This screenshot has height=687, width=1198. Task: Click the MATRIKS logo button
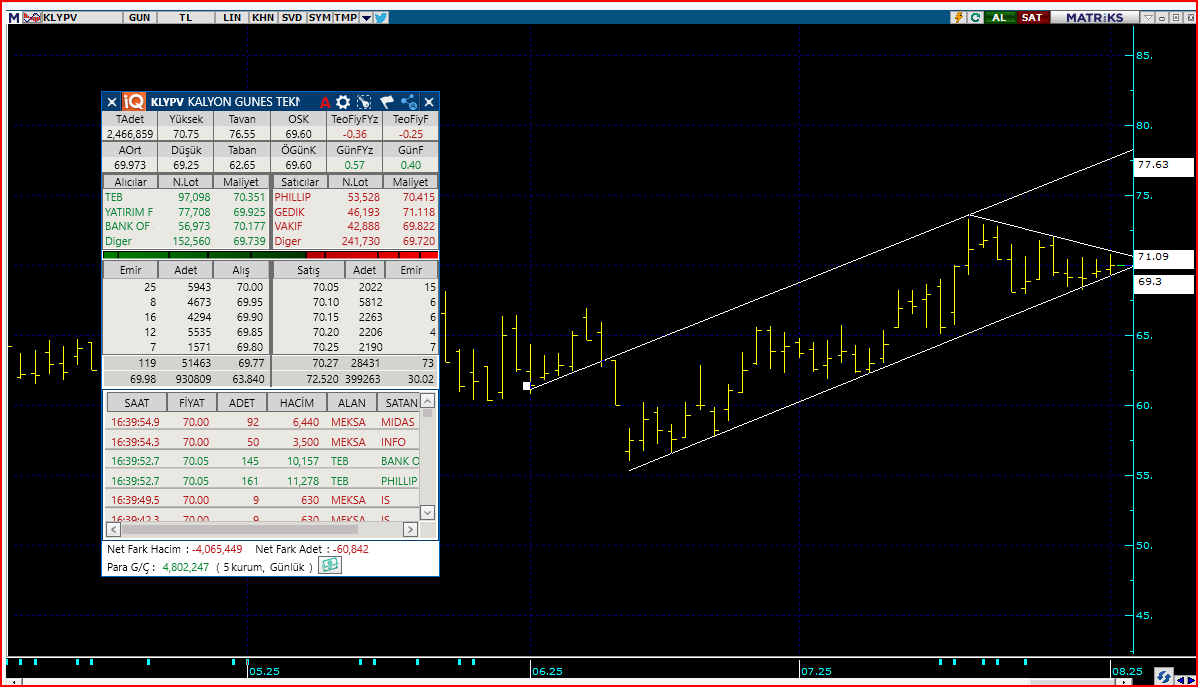pyautogui.click(x=1095, y=18)
